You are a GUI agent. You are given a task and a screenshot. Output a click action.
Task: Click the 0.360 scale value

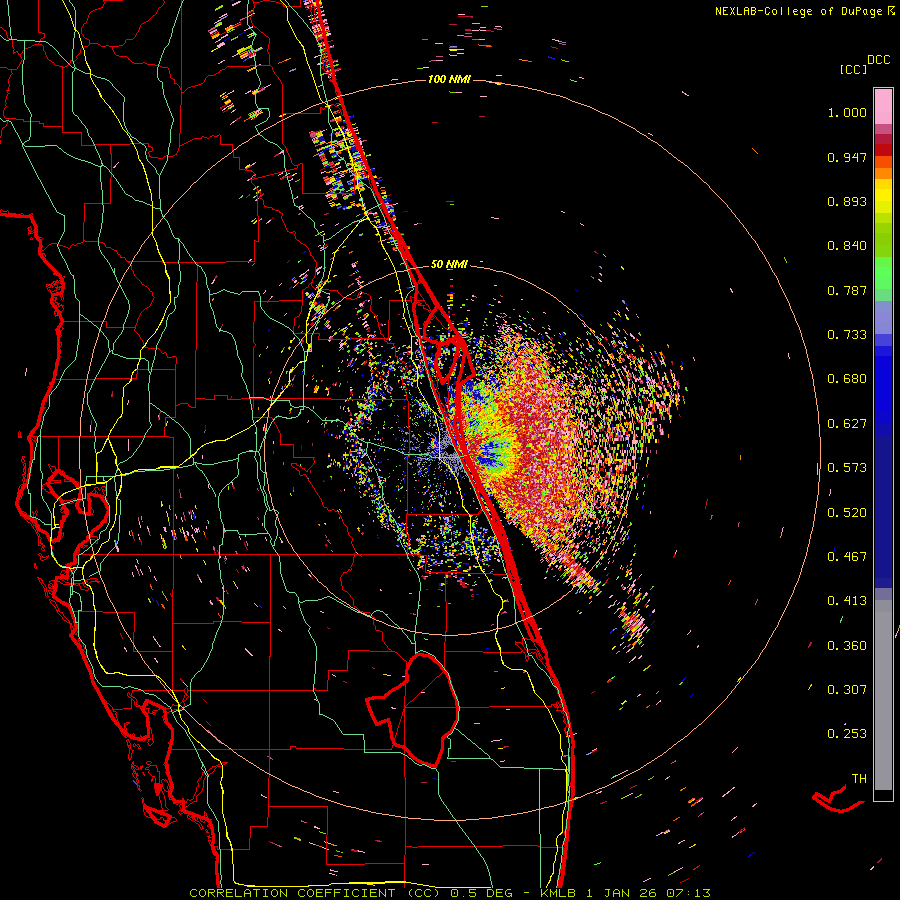pos(847,646)
